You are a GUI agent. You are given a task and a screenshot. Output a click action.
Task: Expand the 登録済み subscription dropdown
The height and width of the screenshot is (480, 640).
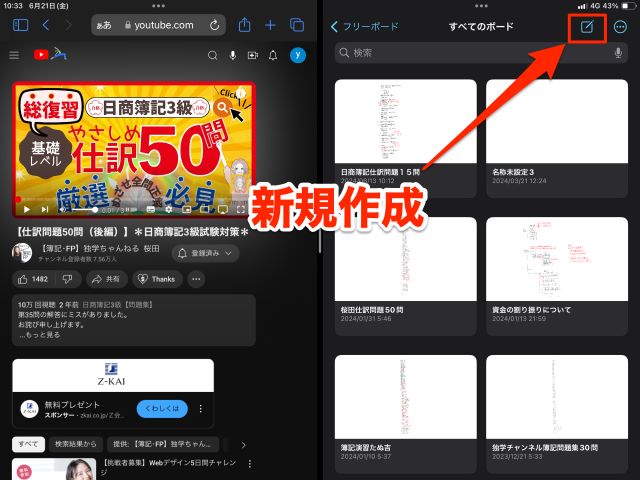206,253
